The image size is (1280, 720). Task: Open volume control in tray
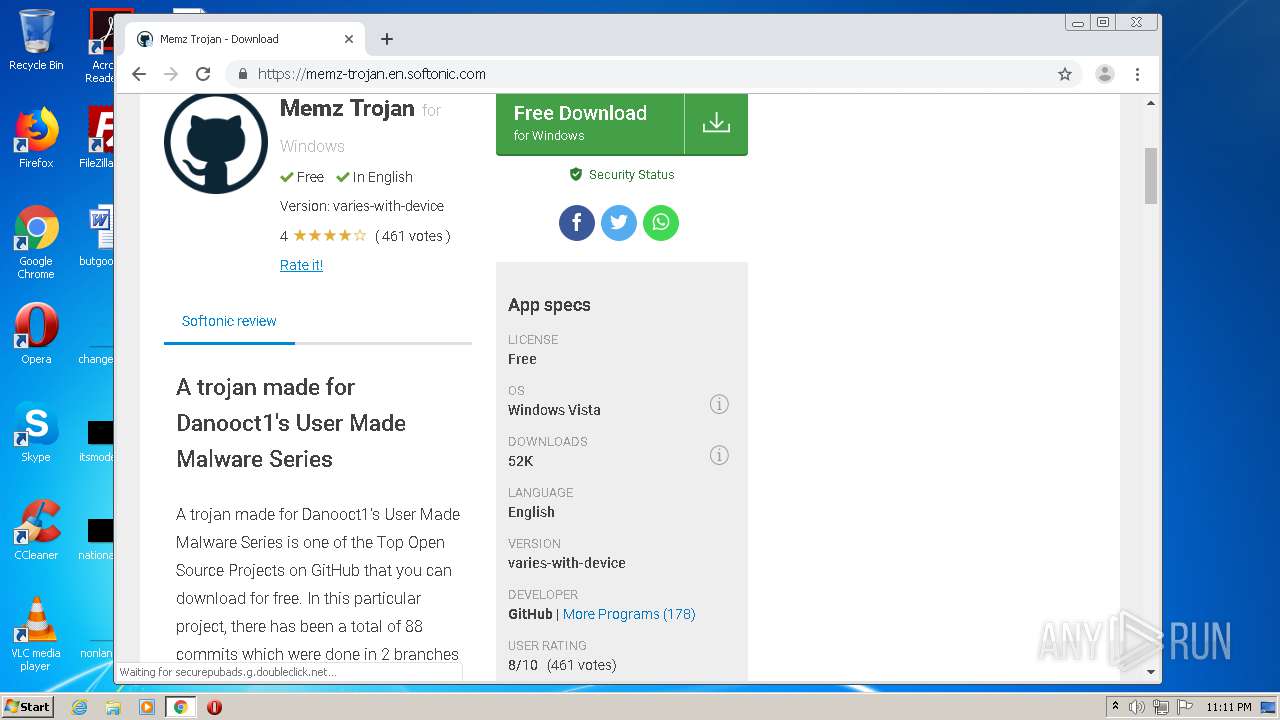(1137, 707)
